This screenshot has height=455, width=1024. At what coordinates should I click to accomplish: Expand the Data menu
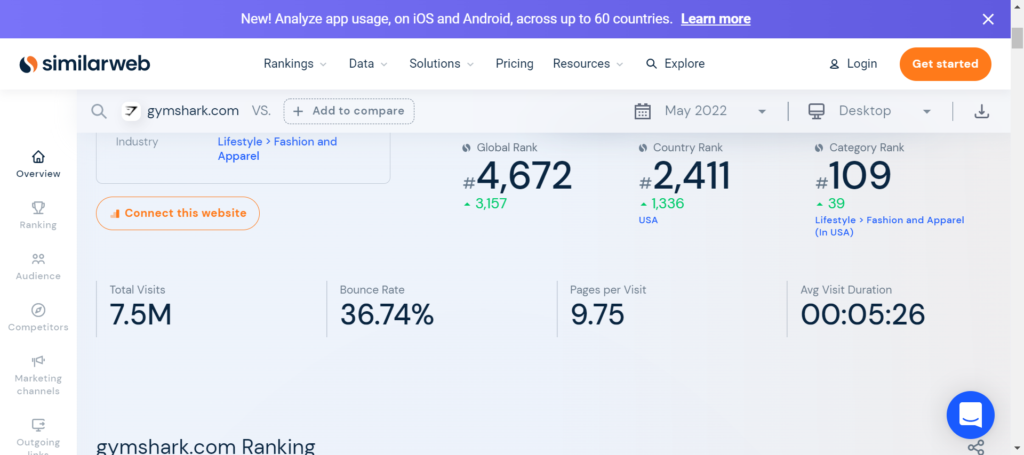(368, 64)
